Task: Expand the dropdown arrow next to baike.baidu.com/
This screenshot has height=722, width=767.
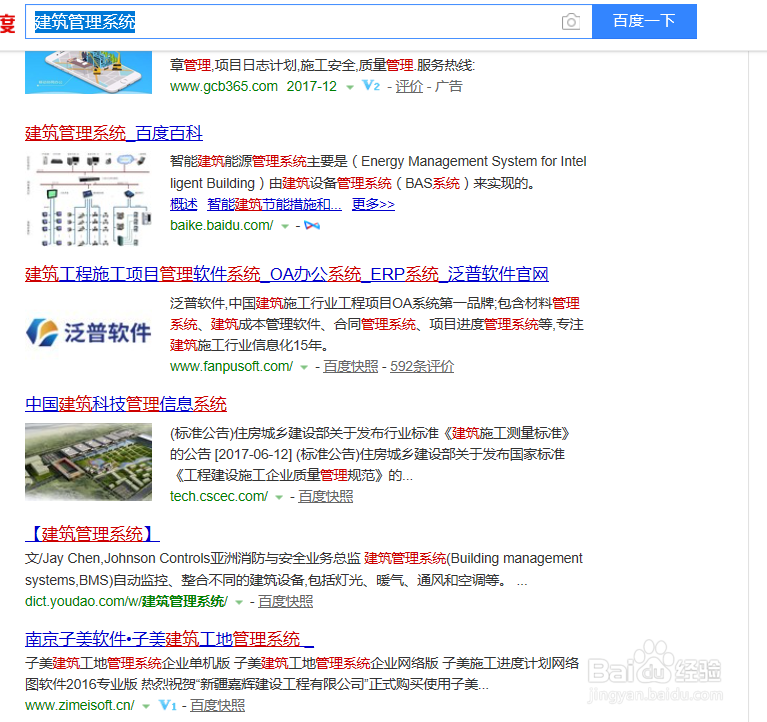Action: click(285, 226)
